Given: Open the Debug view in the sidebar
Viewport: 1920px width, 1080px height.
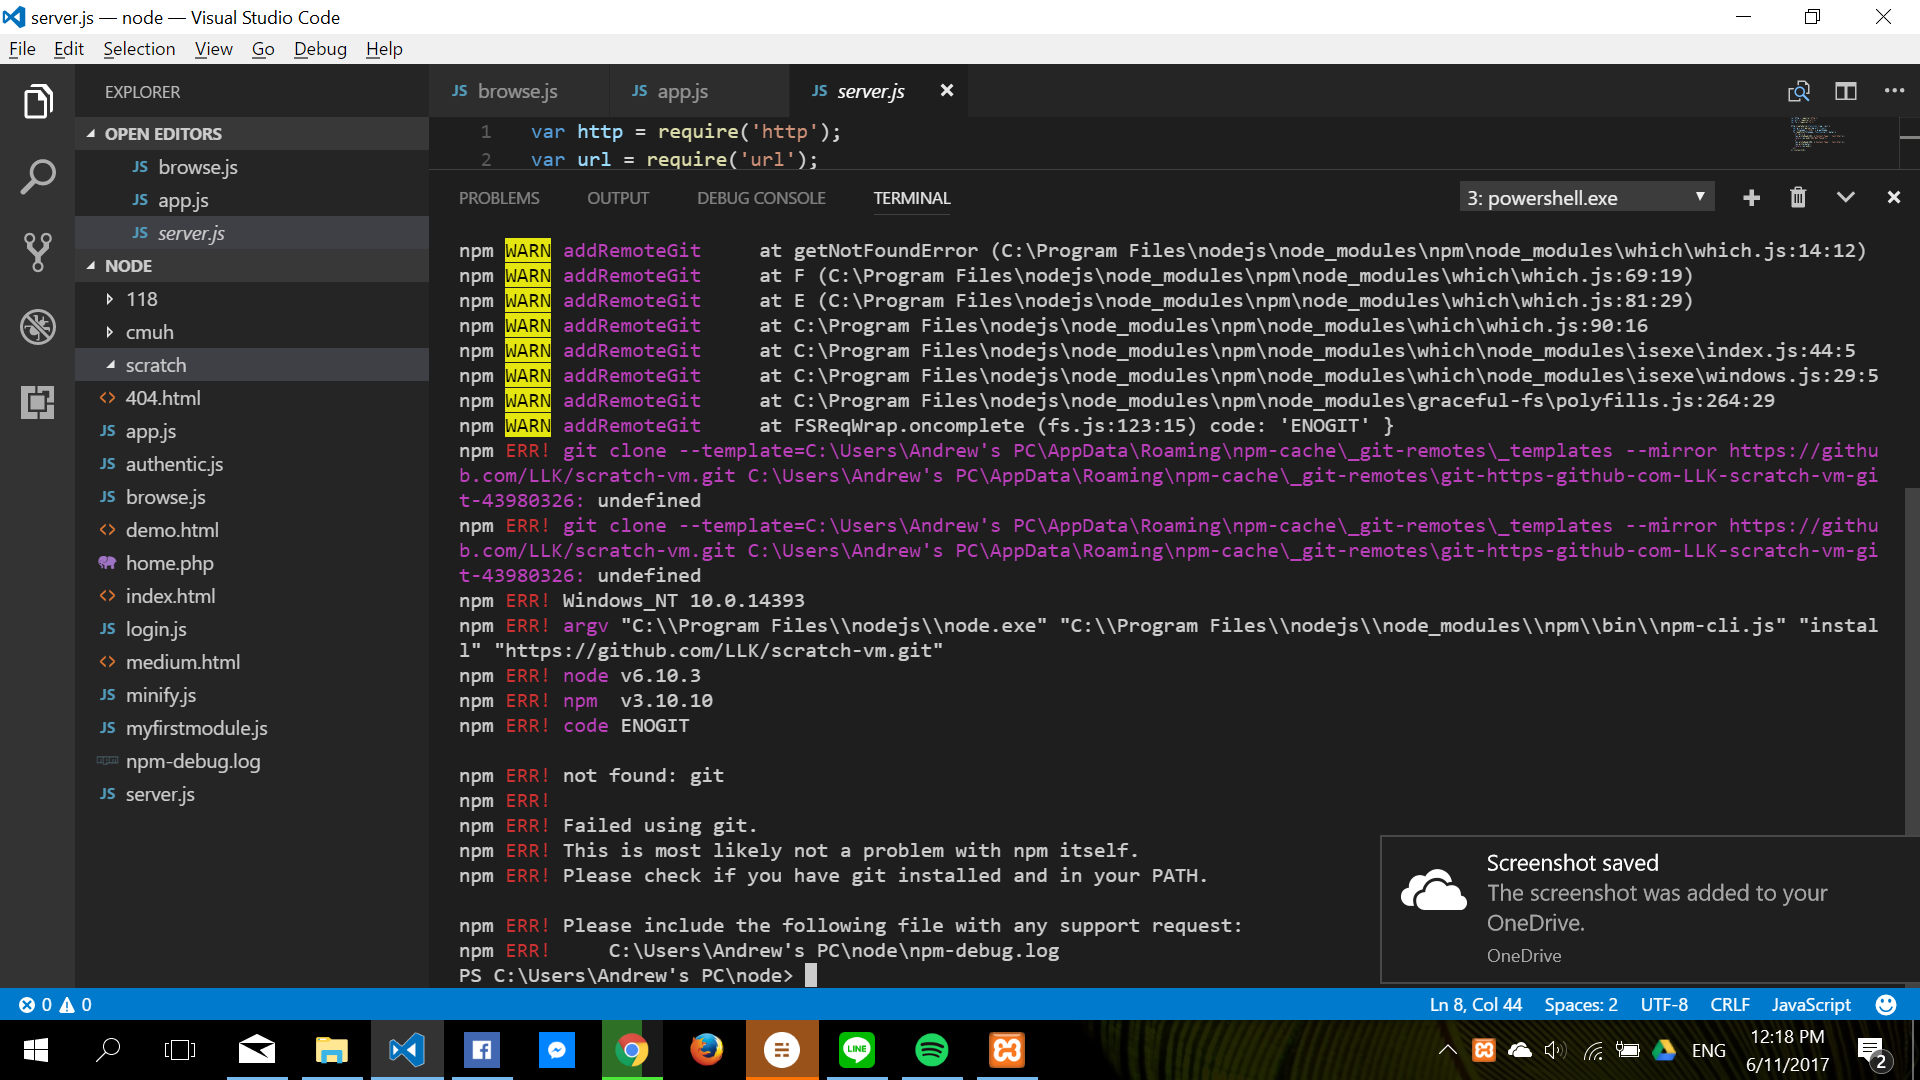Looking at the screenshot, I should click(38, 326).
